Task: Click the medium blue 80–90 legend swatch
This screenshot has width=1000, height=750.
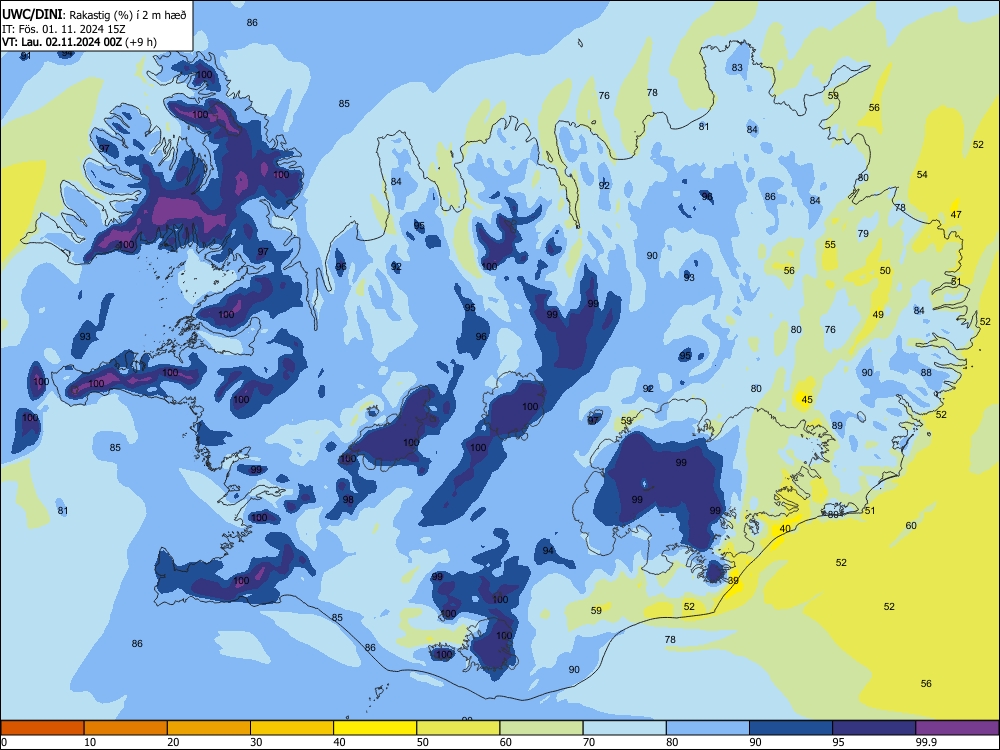Action: tap(708, 728)
